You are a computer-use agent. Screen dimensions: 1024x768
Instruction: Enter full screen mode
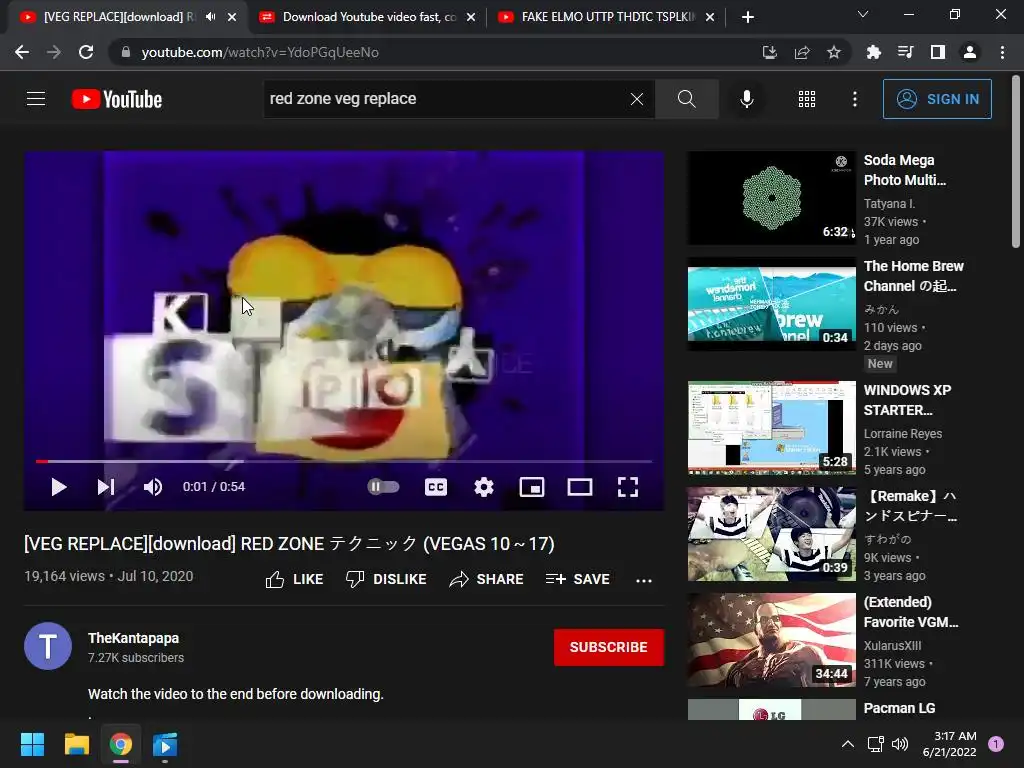click(628, 487)
